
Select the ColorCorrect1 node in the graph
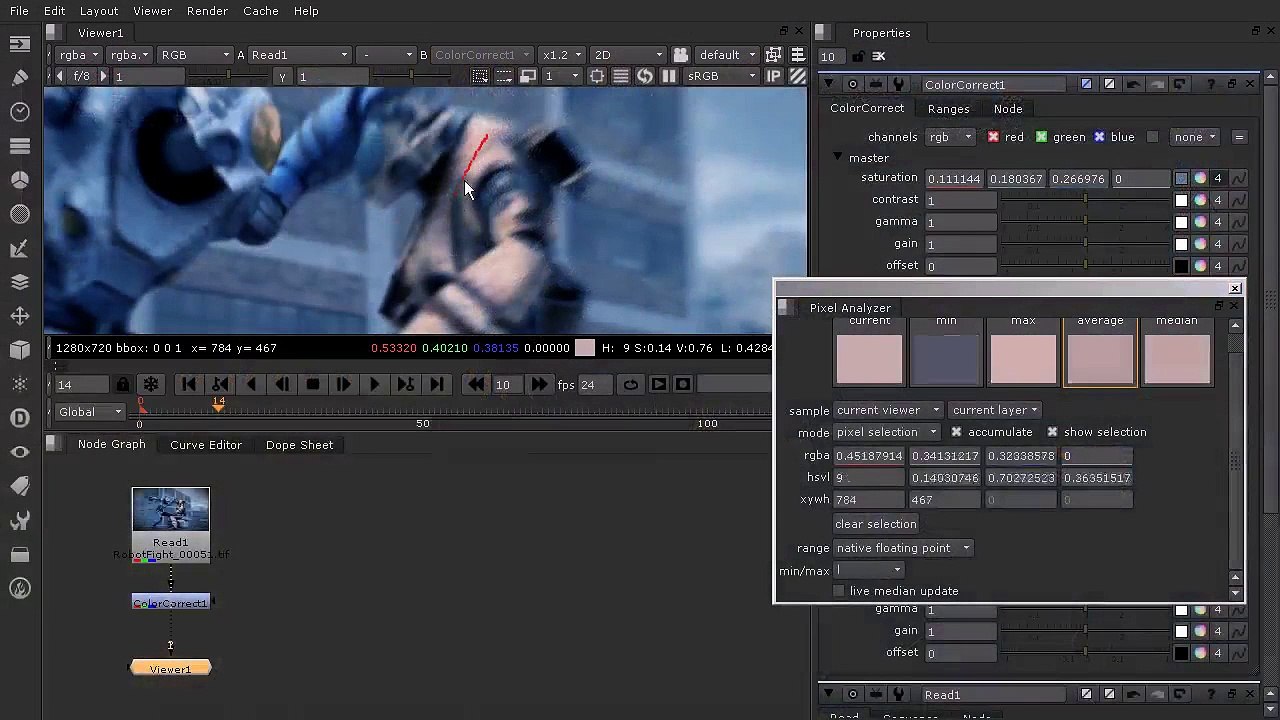pos(171,603)
